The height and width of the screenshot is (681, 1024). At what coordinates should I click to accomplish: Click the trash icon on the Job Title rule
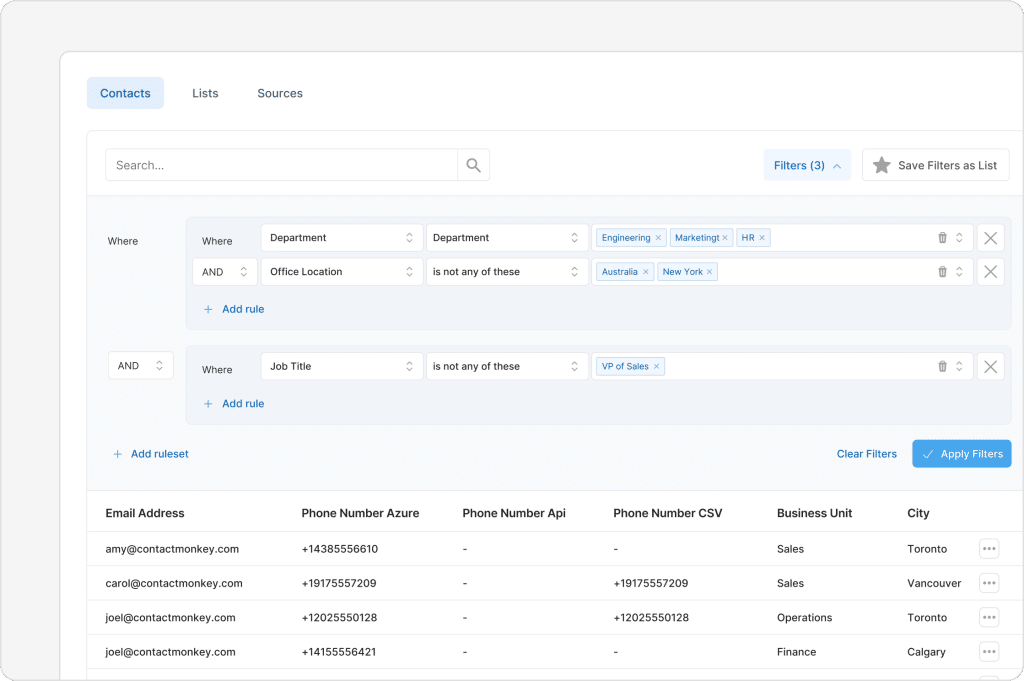click(941, 366)
